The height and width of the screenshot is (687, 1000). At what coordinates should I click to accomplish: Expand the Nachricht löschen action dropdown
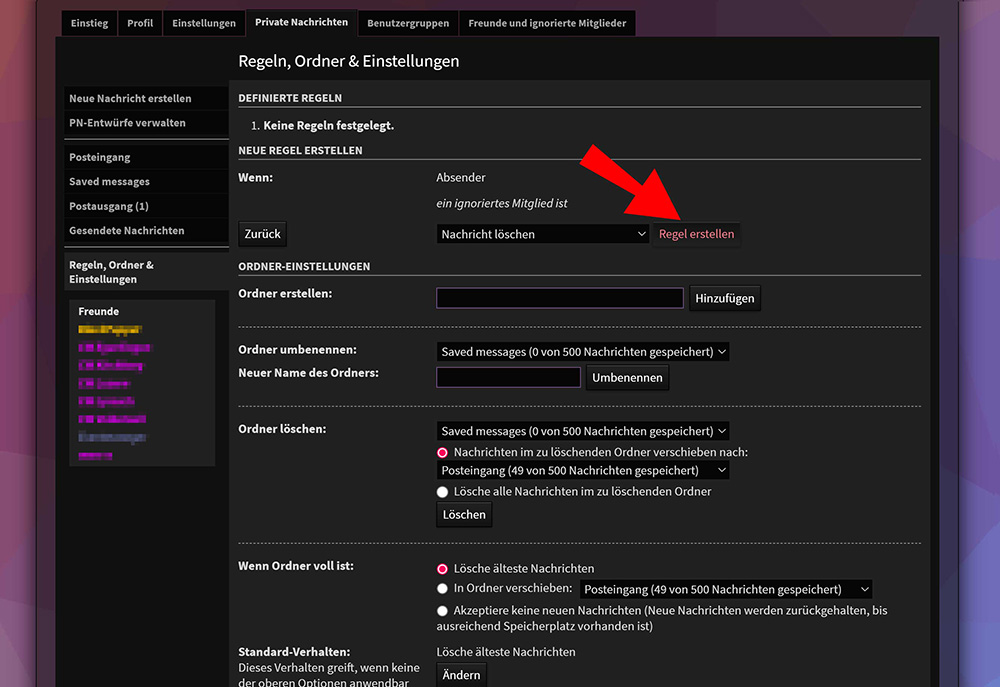click(544, 234)
